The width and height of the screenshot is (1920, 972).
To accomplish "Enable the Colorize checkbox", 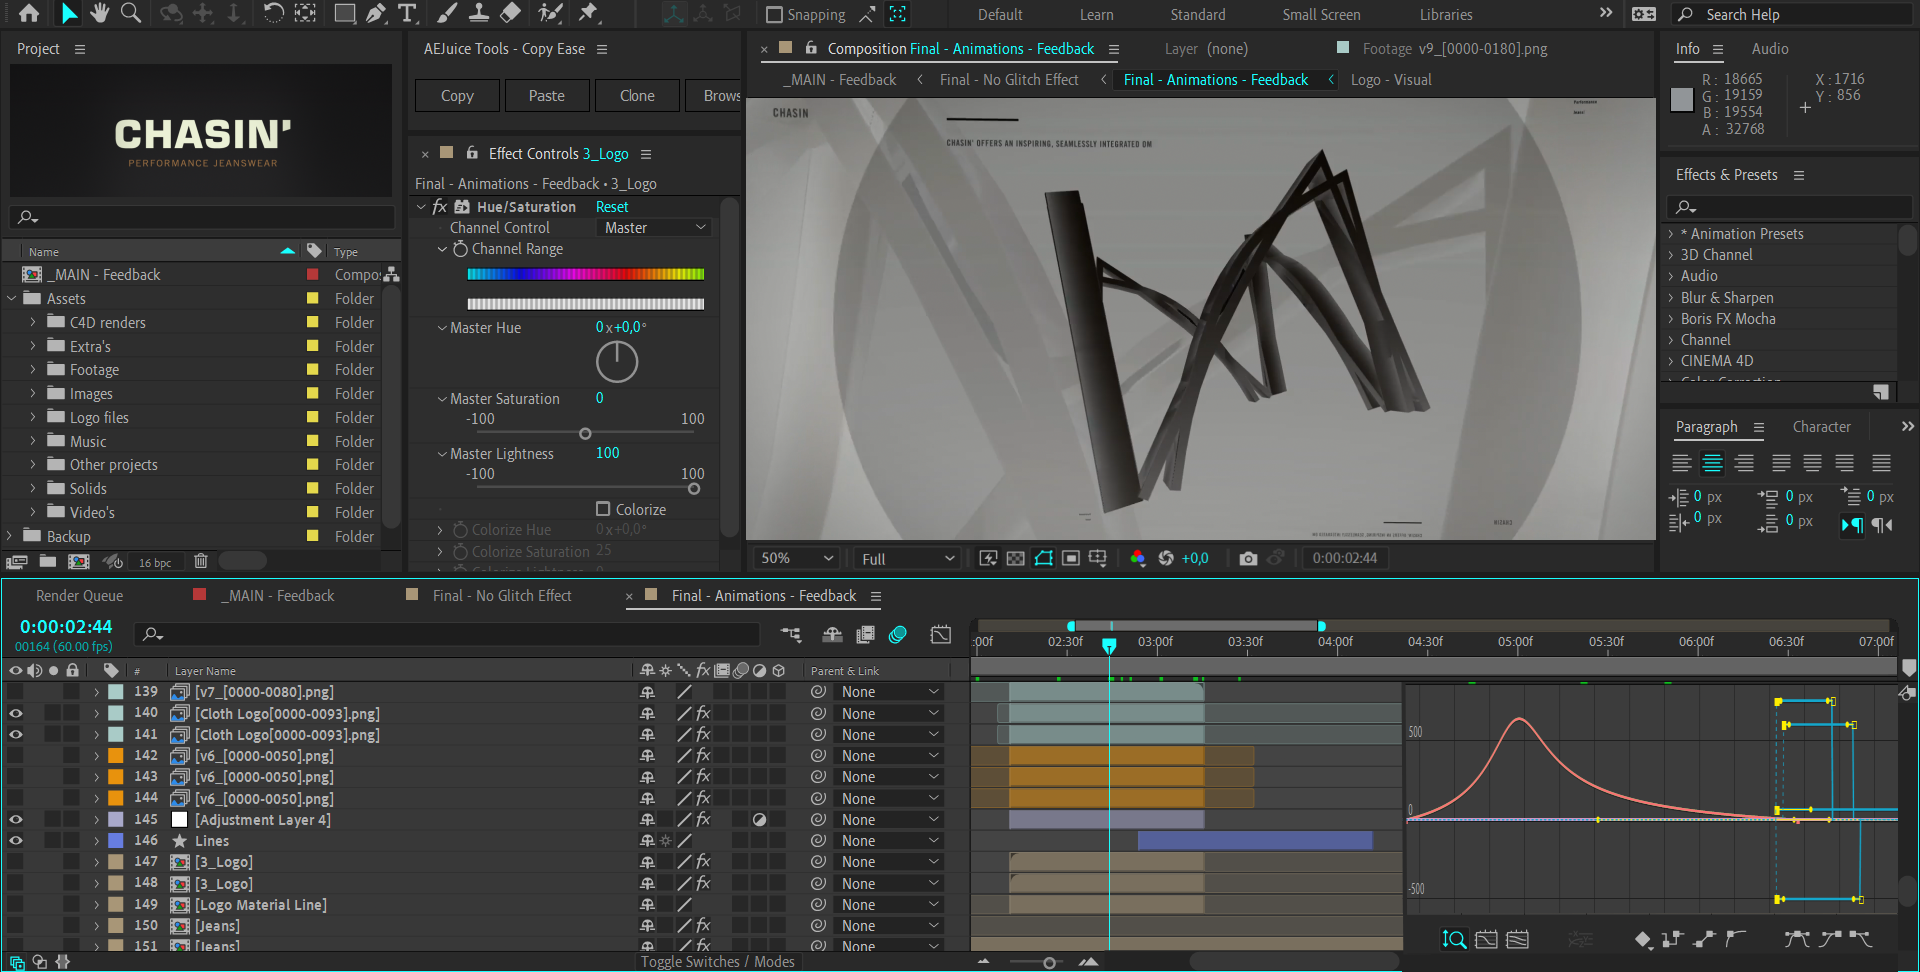I will click(x=603, y=509).
